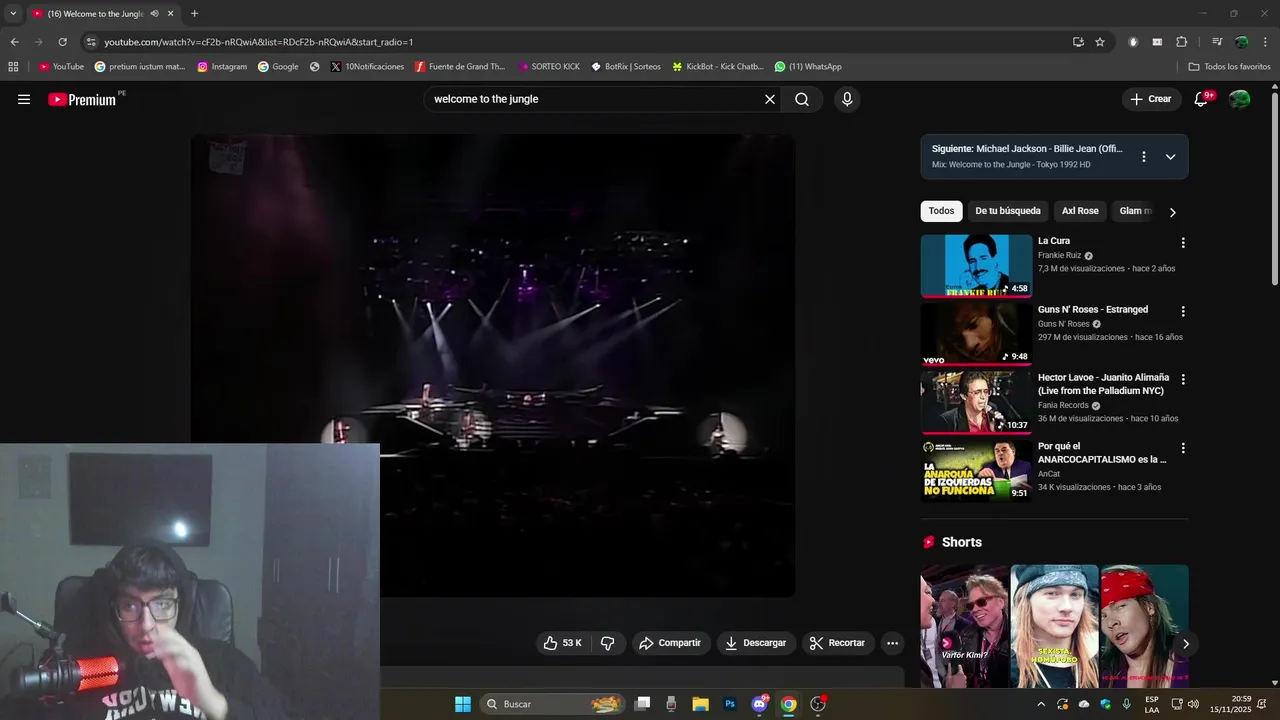This screenshot has height=720, width=1280.
Task: Start voice search with microphone
Action: pos(847,99)
